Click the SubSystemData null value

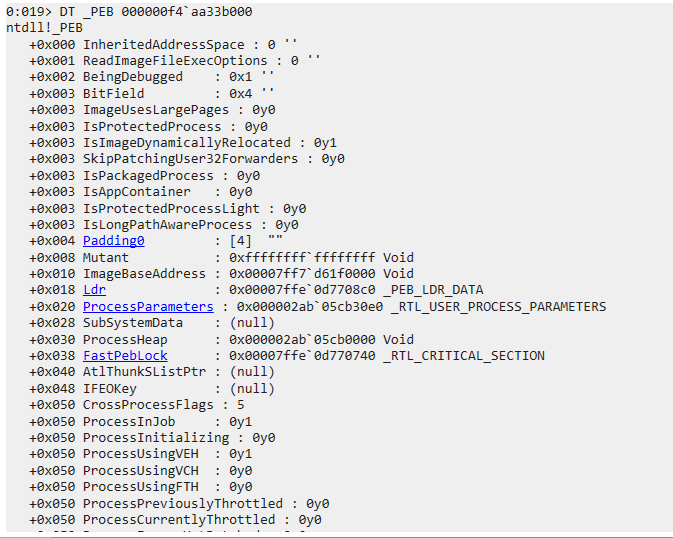pyautogui.click(x=252, y=323)
